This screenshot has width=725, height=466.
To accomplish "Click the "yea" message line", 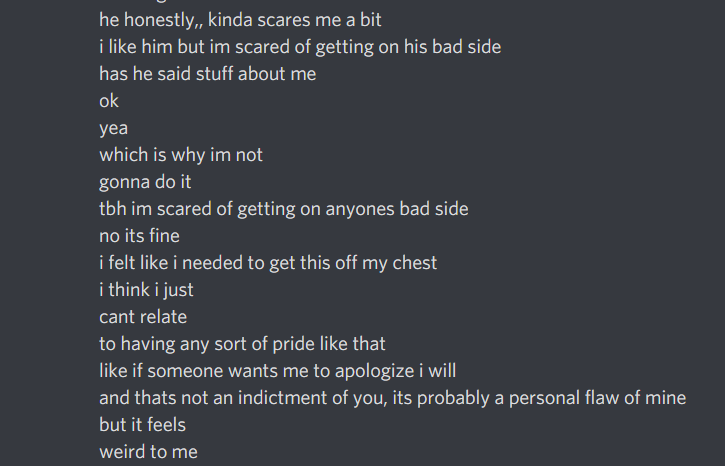I will 113,128.
